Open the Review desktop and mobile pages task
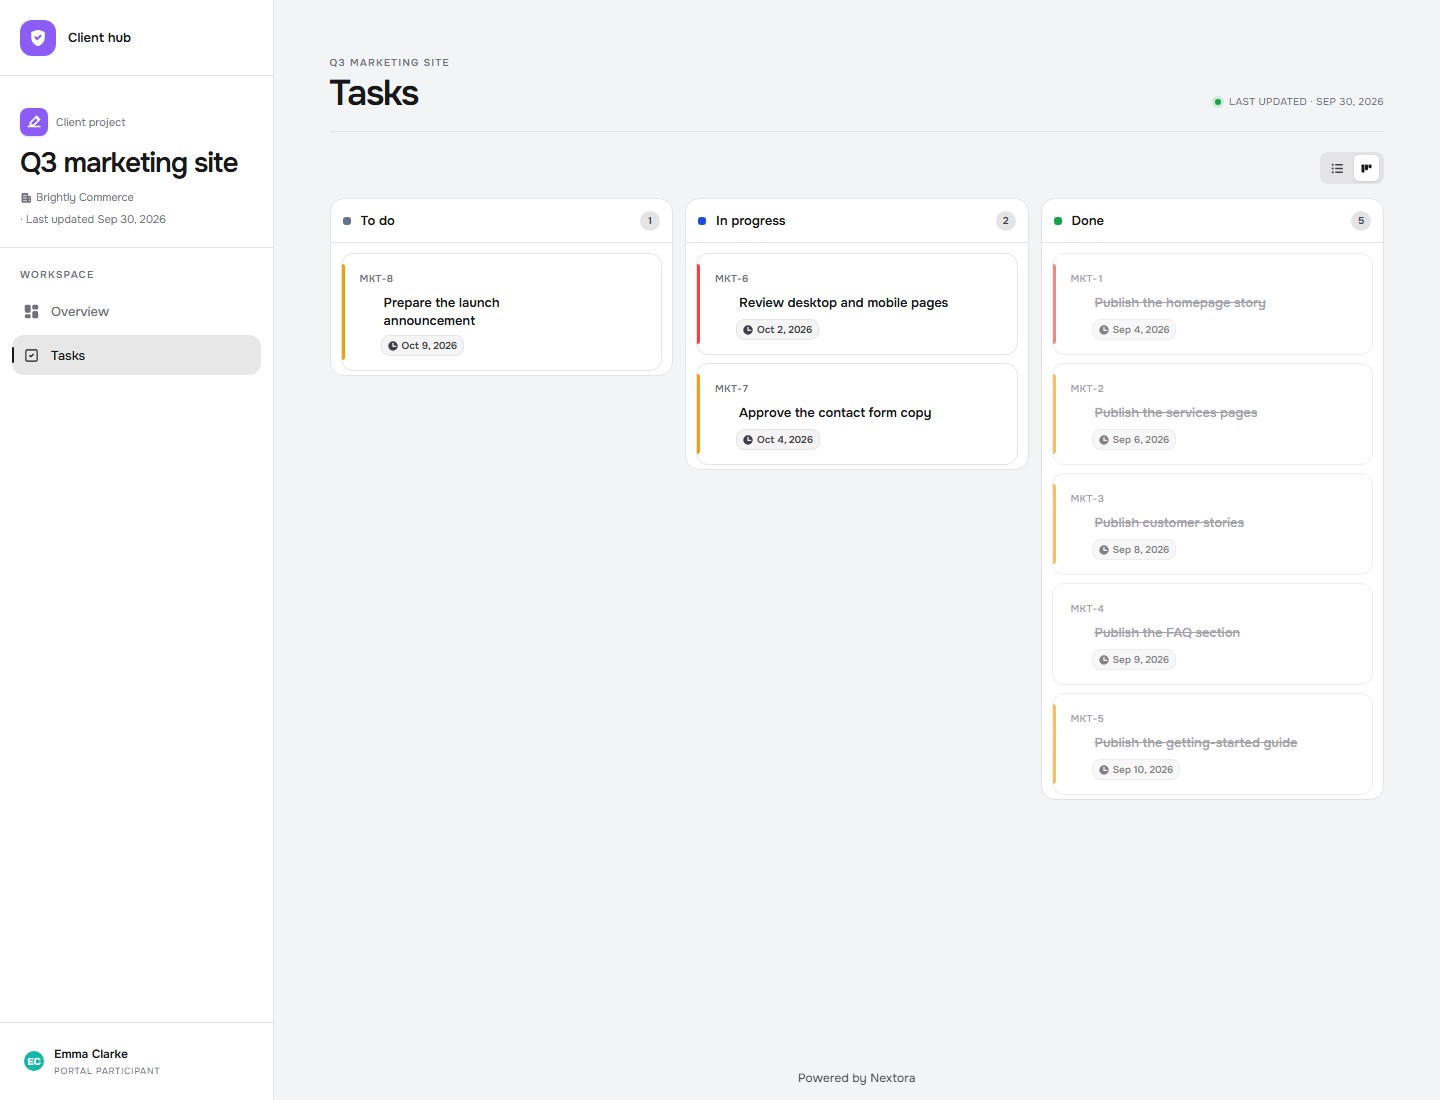This screenshot has width=1440, height=1100. [x=857, y=304]
